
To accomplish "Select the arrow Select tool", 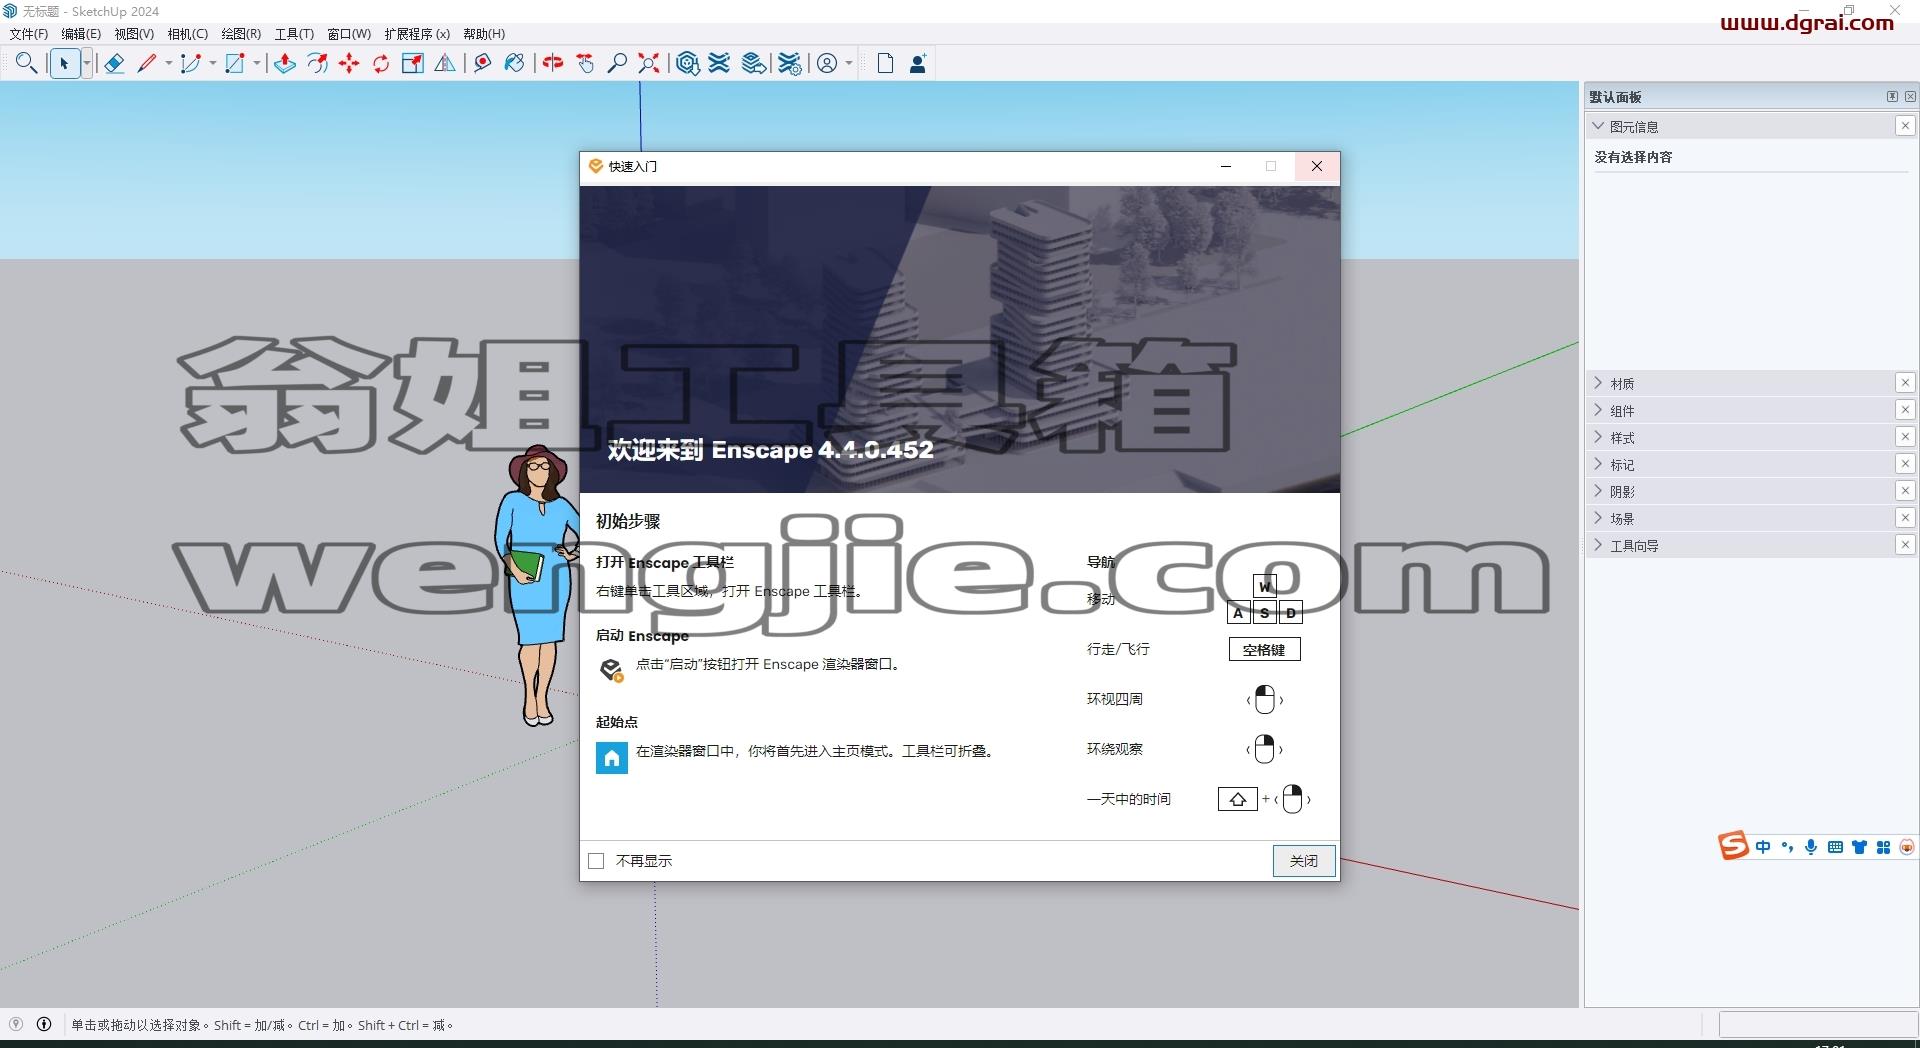I will click(x=64, y=64).
